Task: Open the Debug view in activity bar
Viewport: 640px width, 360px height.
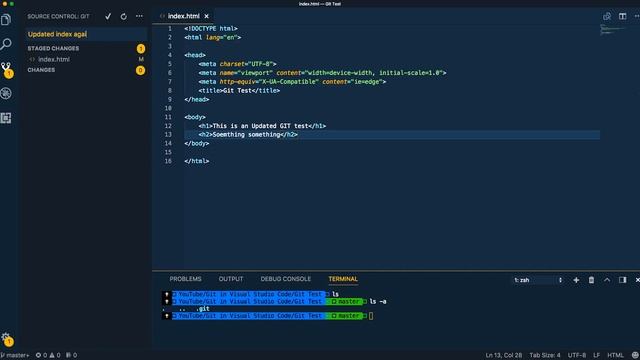Action: point(6,93)
